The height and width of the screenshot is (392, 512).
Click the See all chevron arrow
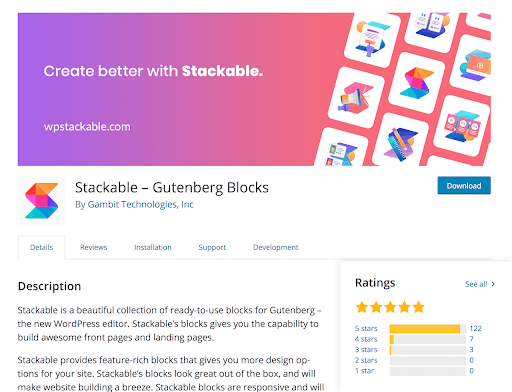pyautogui.click(x=493, y=284)
